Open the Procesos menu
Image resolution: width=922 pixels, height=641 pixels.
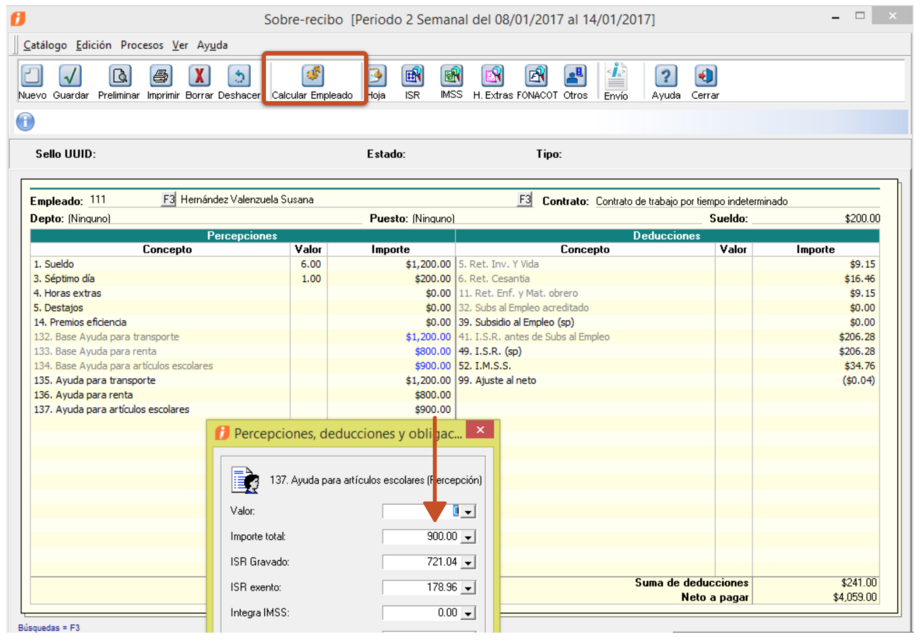click(x=142, y=45)
